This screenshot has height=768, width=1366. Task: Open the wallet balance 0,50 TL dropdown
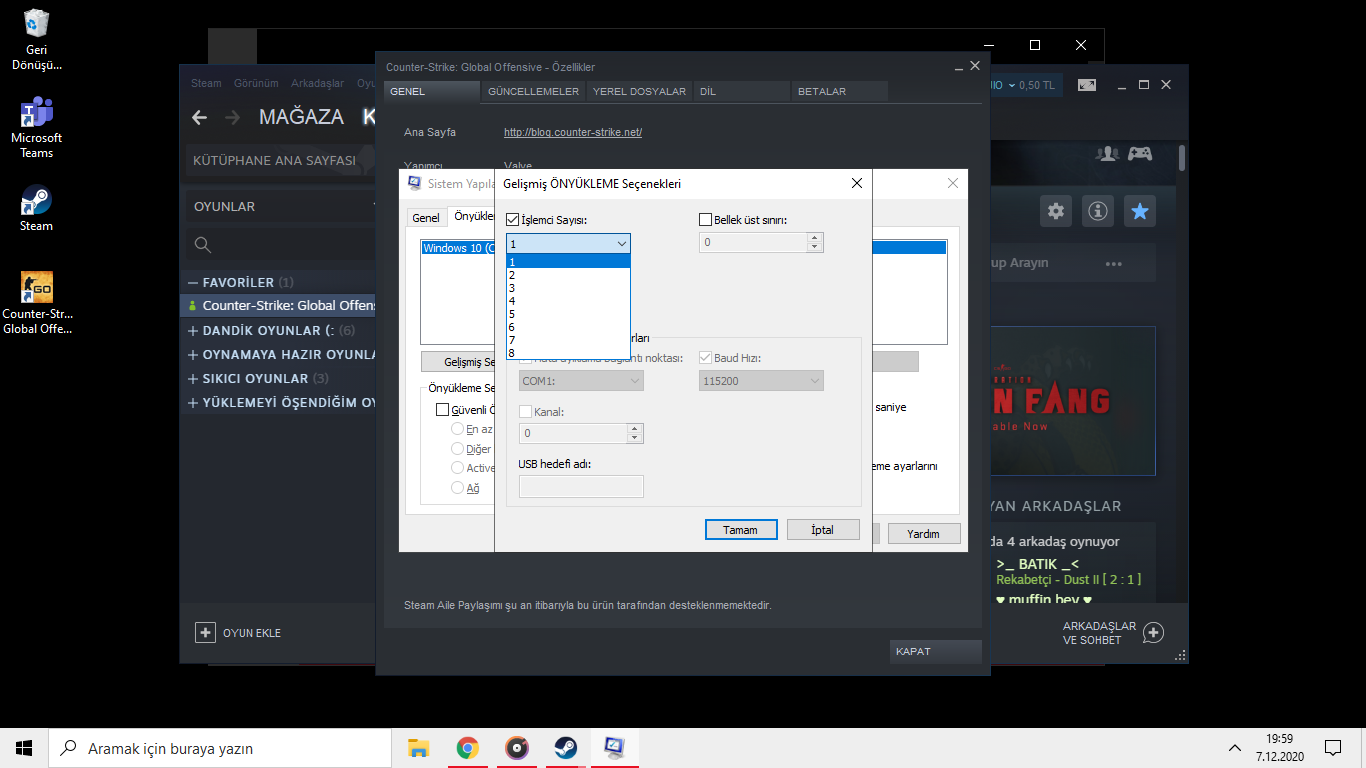click(1031, 85)
